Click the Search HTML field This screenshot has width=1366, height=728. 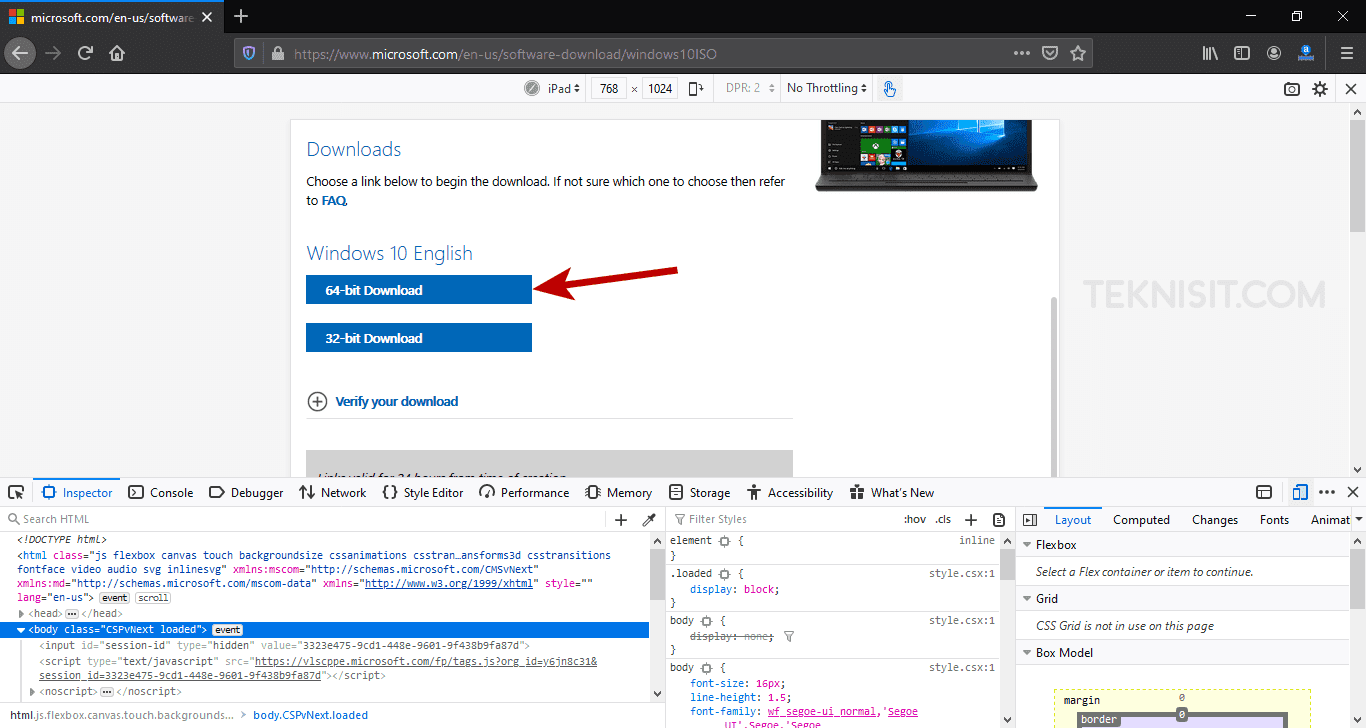pyautogui.click(x=305, y=520)
